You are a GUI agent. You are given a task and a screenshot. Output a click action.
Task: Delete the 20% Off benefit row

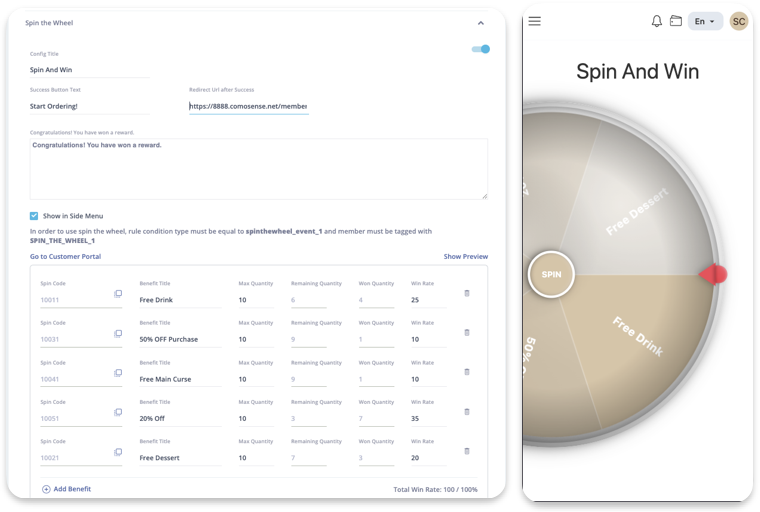coord(466,412)
